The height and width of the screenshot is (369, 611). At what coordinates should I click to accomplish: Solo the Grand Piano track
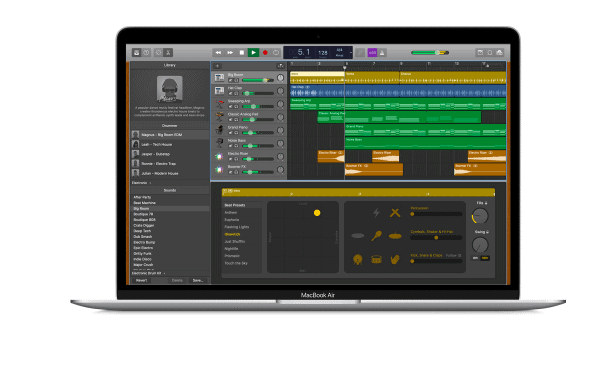point(236,133)
